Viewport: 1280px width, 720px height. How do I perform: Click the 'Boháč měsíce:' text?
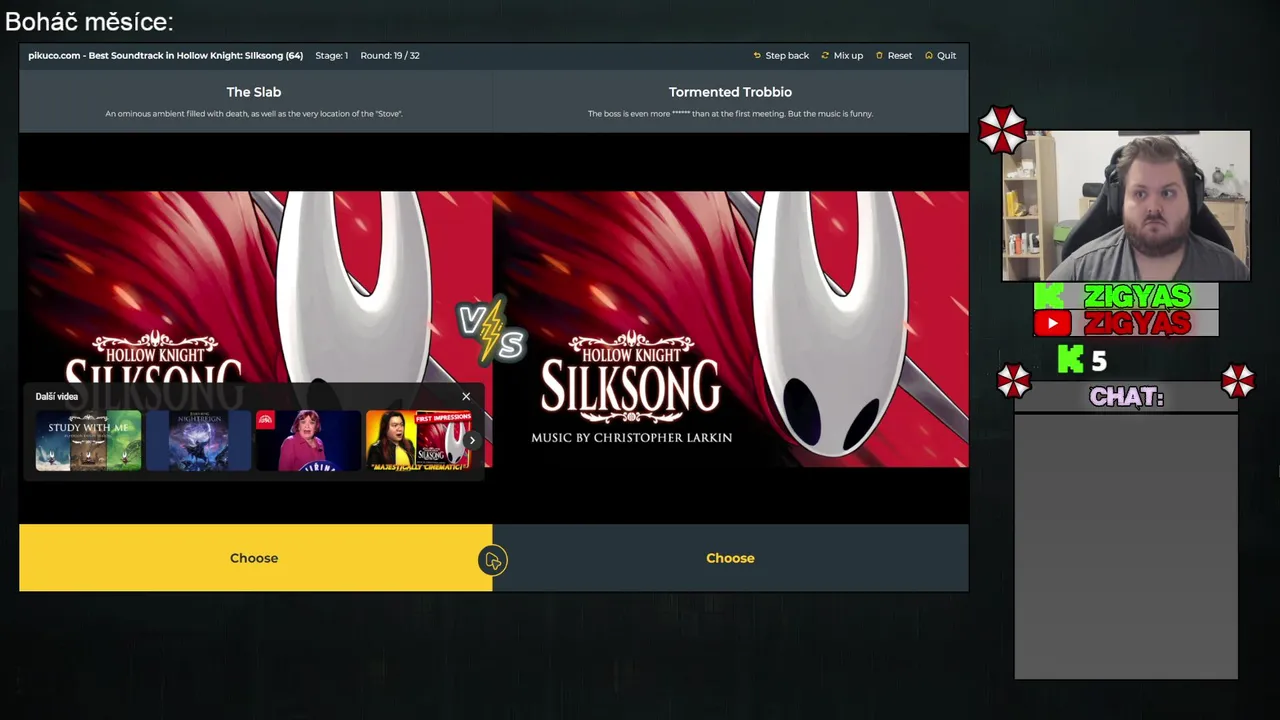(x=89, y=21)
